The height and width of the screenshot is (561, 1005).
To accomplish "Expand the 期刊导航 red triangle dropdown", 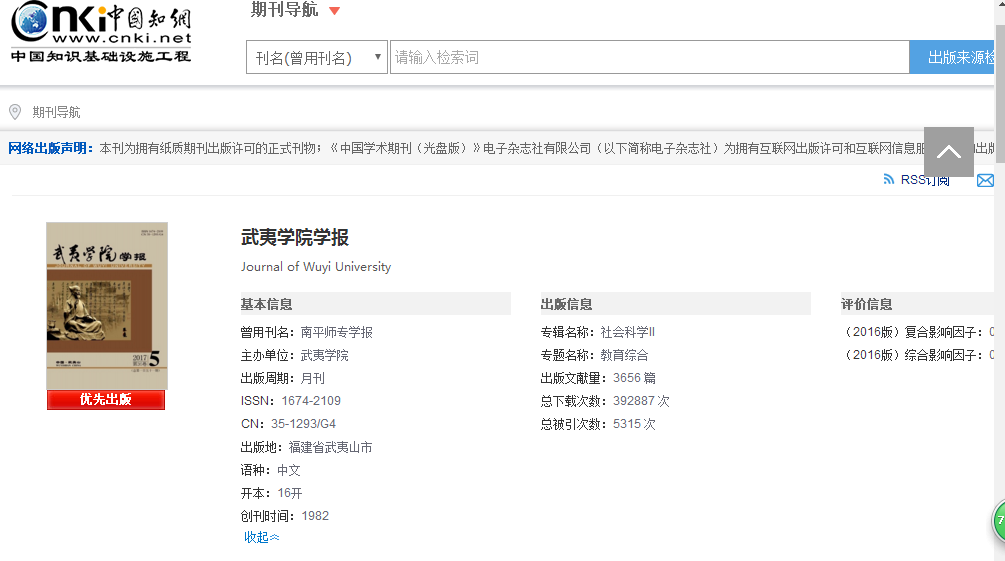I will (334, 11).
